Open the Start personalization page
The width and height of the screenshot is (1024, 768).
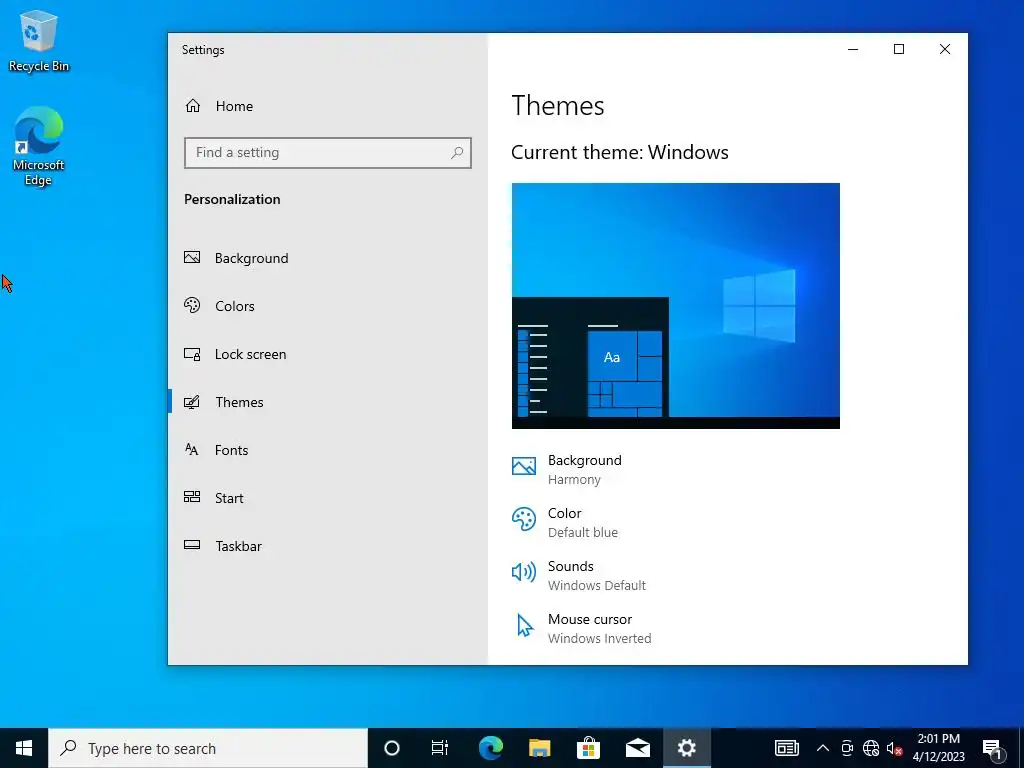(x=328, y=498)
